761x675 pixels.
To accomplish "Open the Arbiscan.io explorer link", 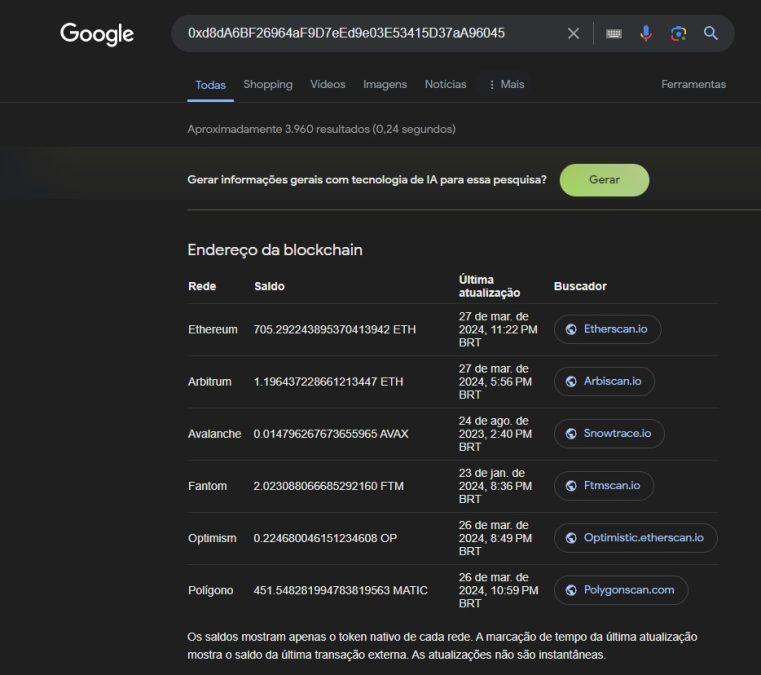I will point(604,381).
